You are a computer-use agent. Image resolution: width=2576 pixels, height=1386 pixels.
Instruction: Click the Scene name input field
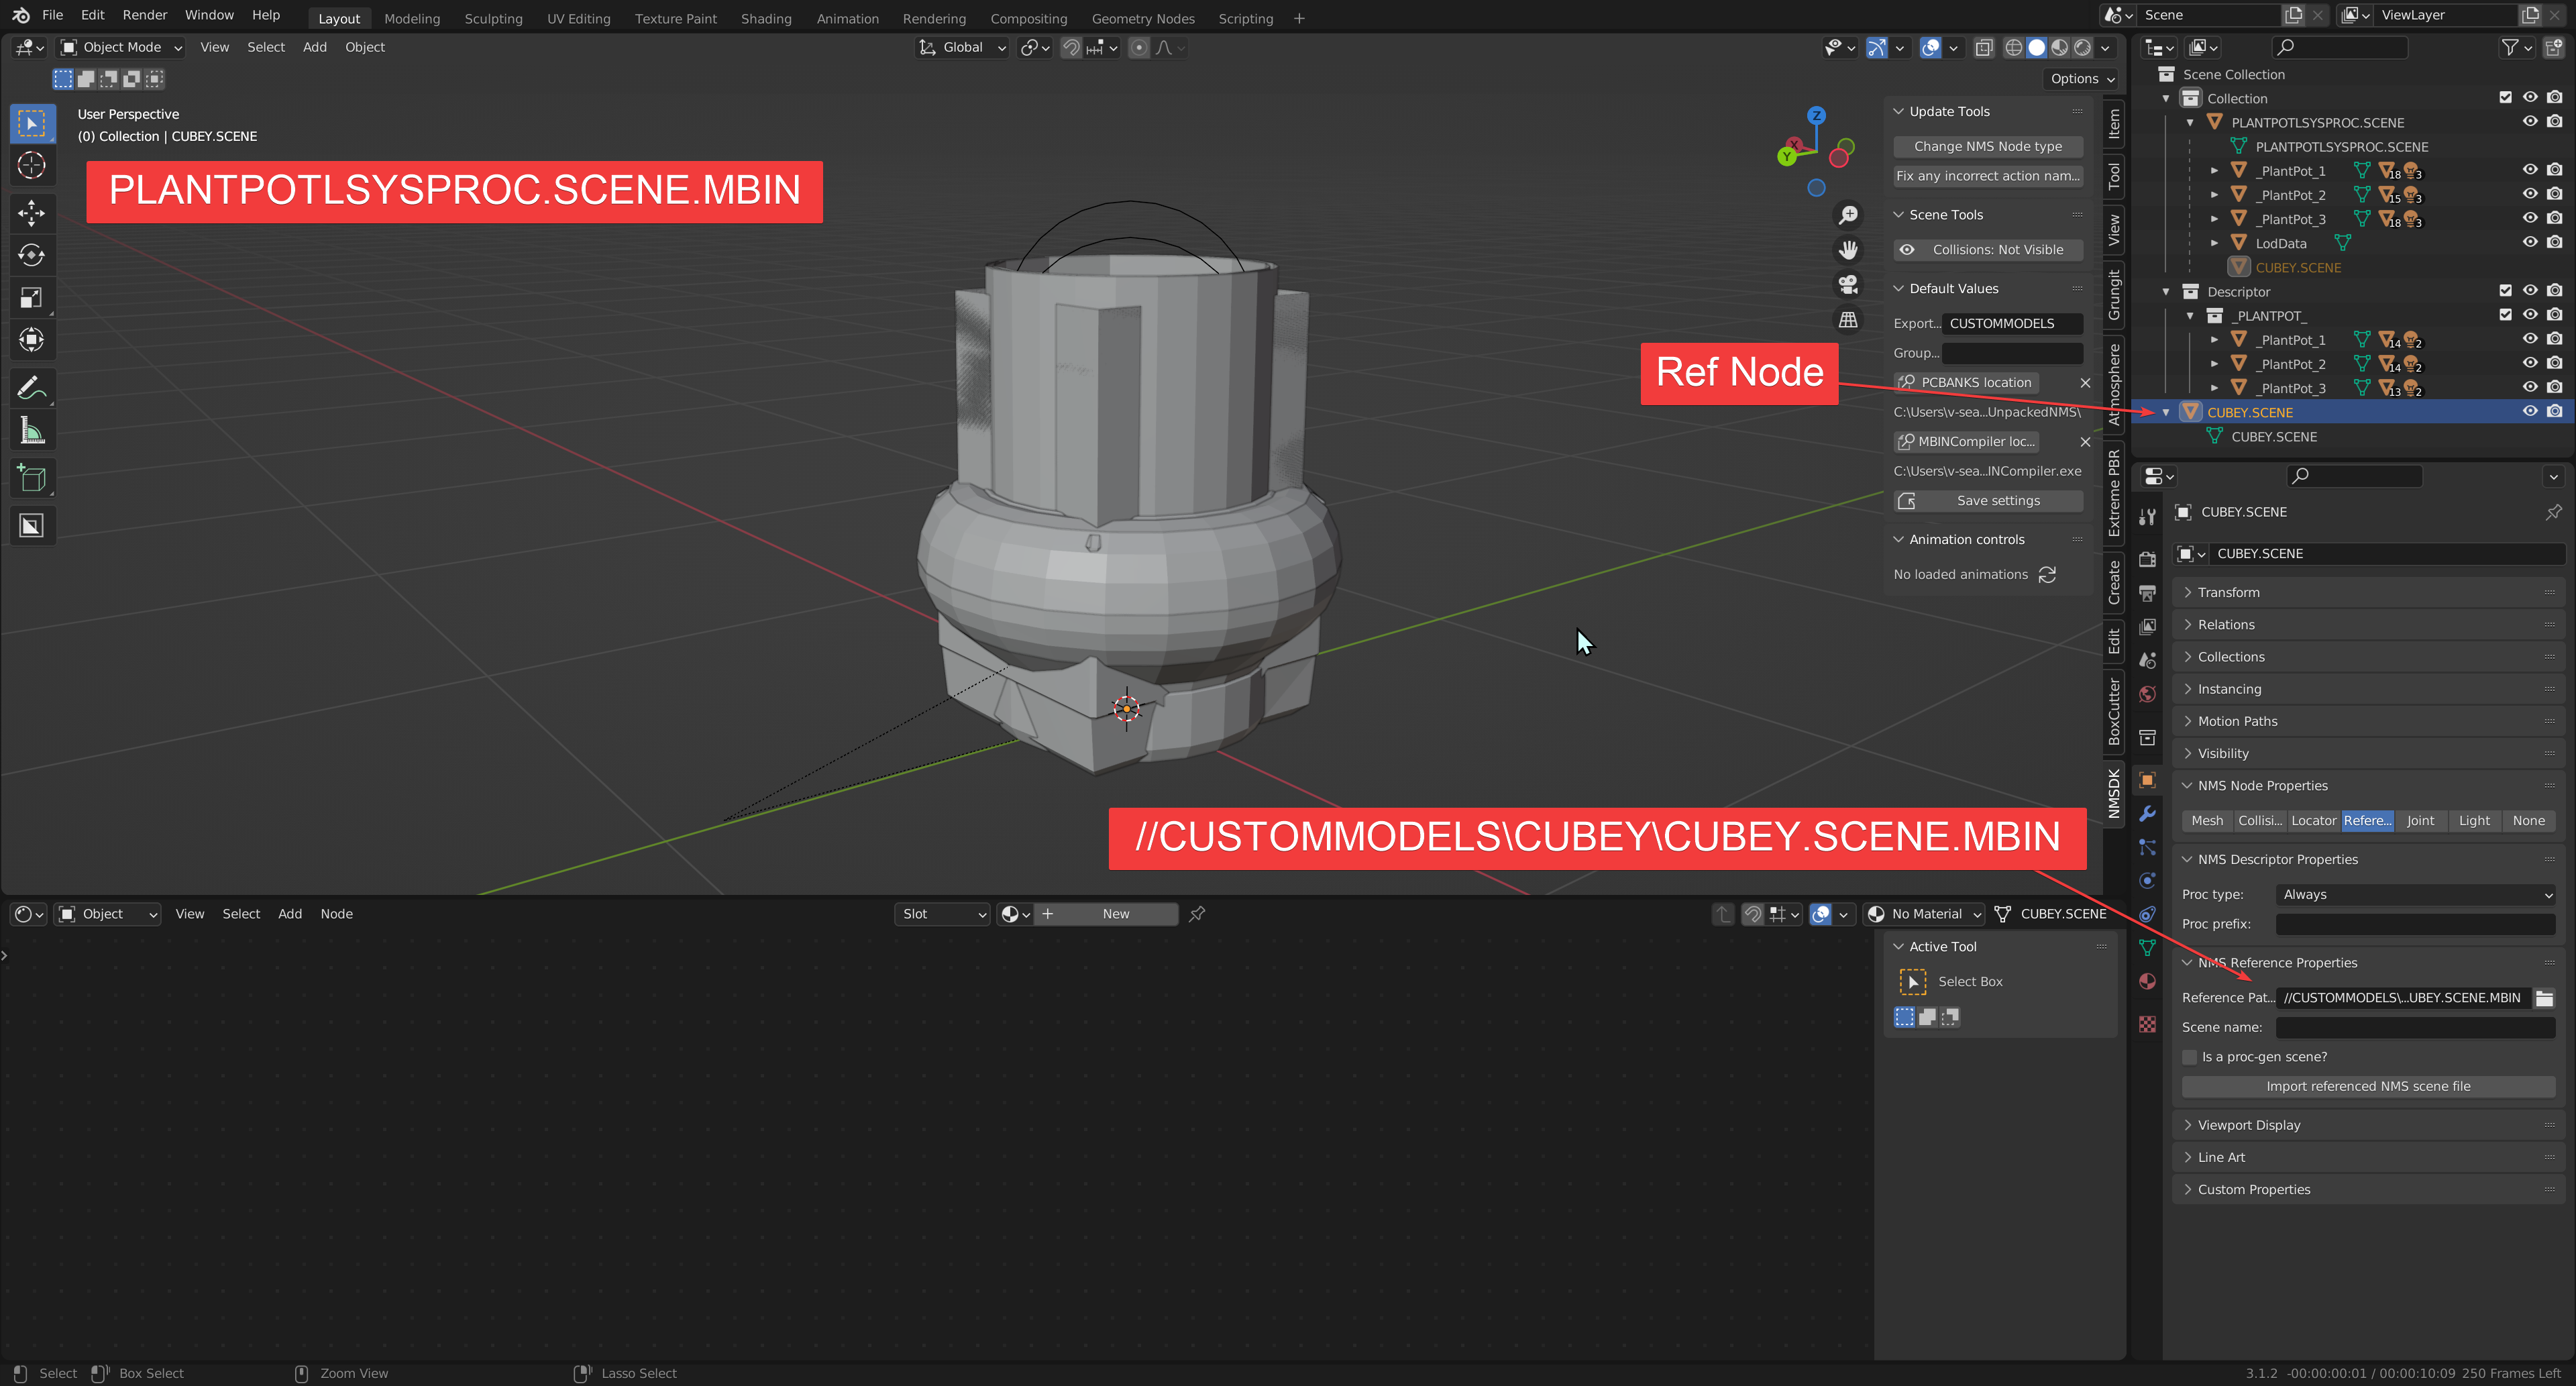click(x=2415, y=1027)
